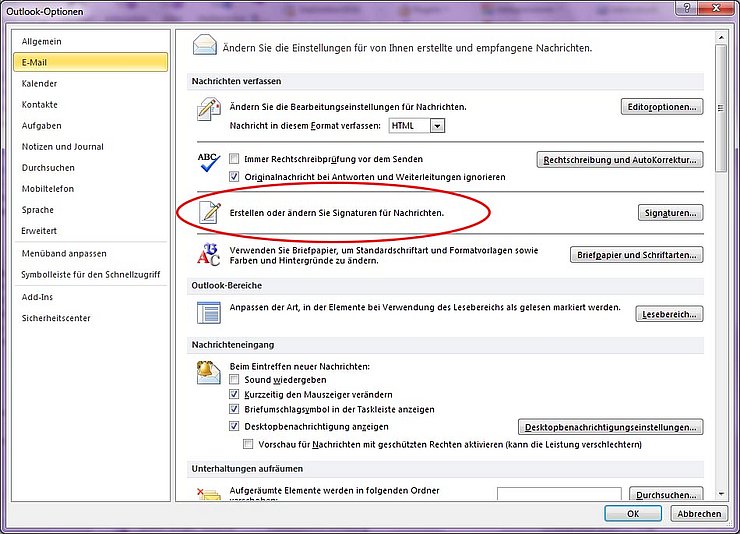Click the Briefpapier AC fonts icon

pos(209,255)
